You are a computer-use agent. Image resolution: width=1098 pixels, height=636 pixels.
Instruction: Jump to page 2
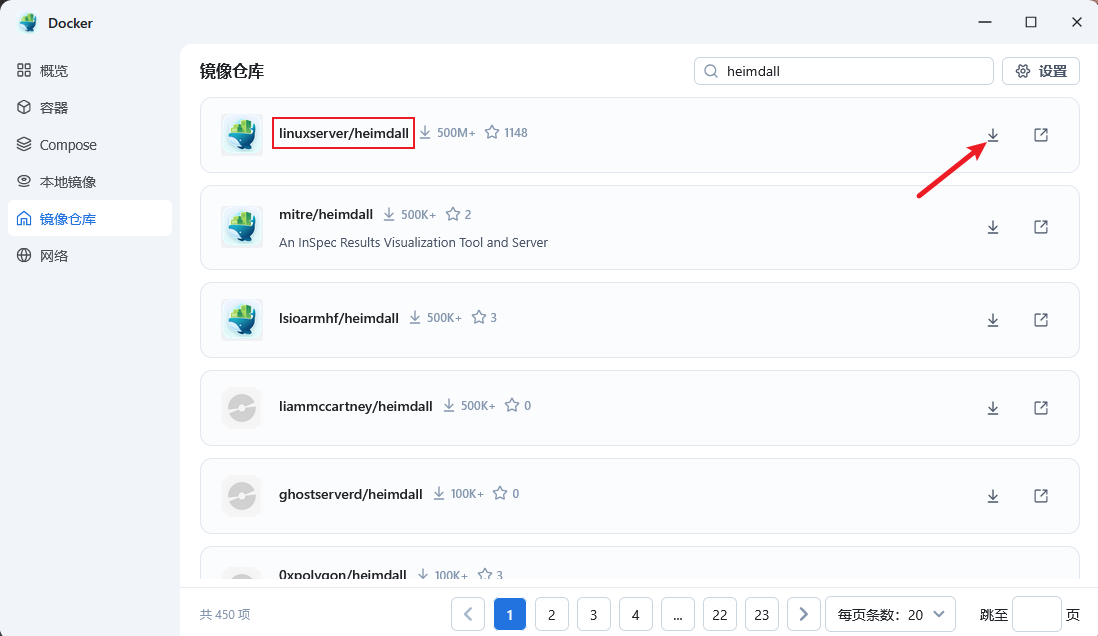click(x=552, y=614)
